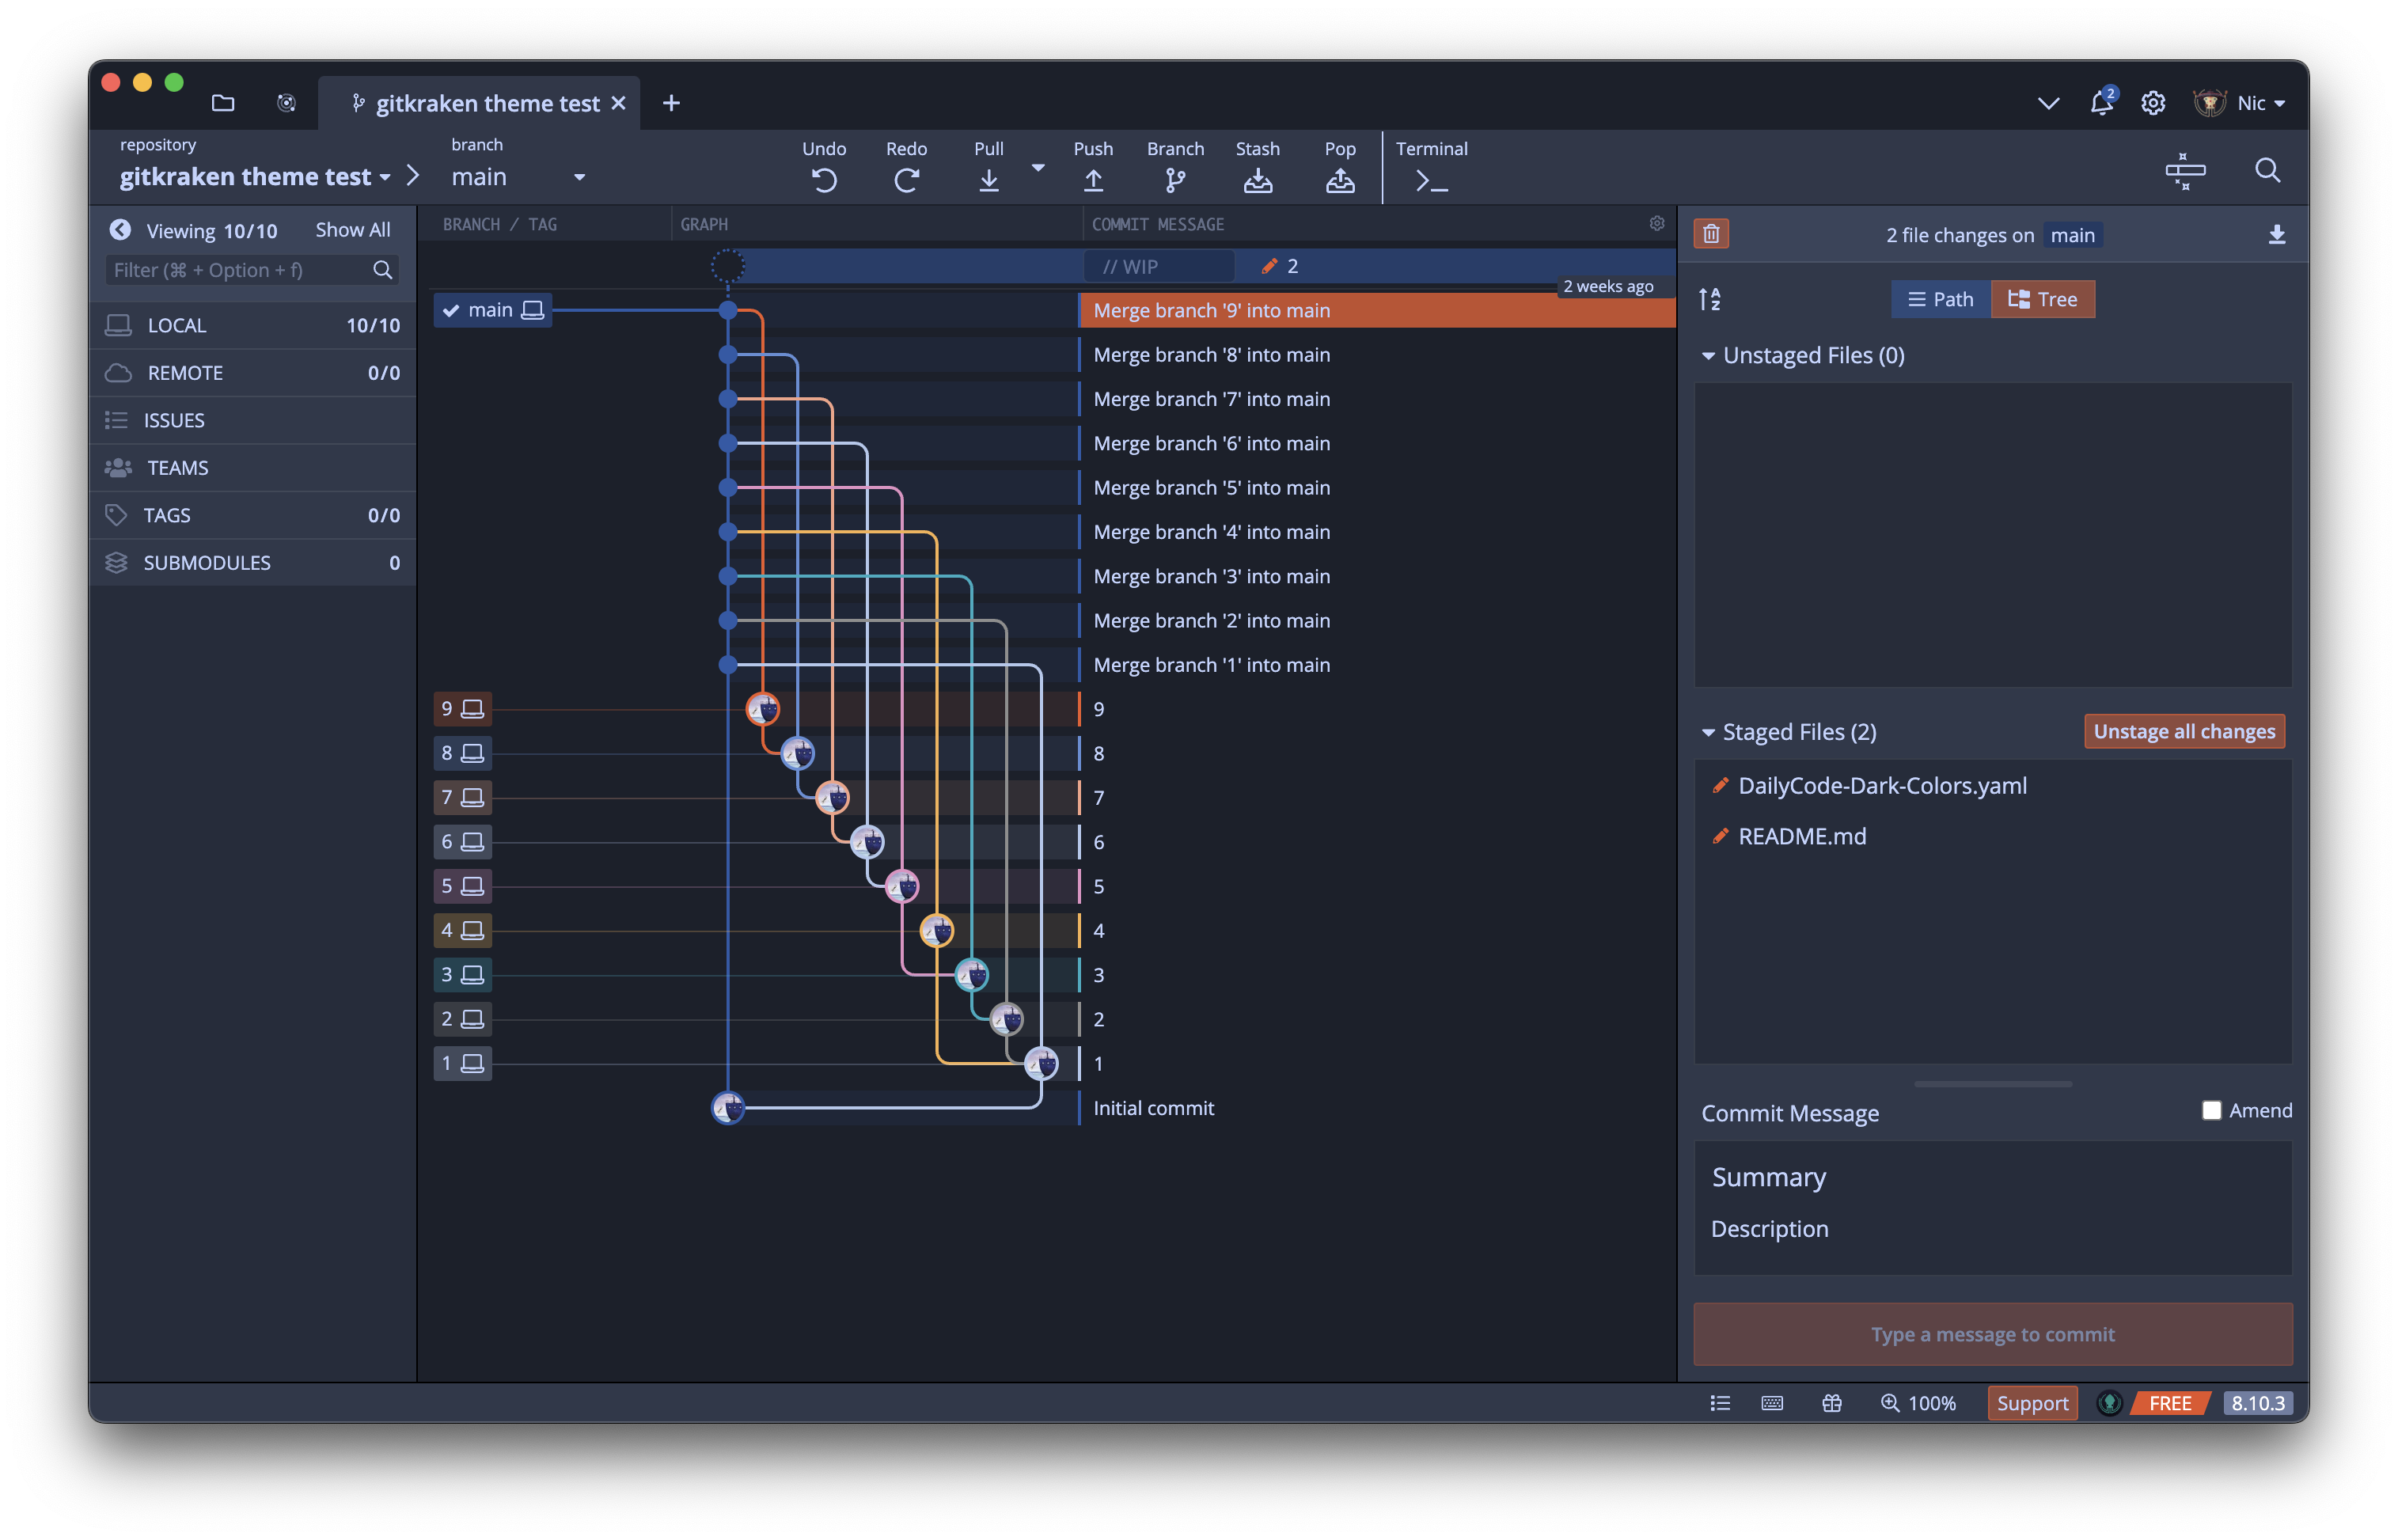Pop the latest stash
The height and width of the screenshot is (1540, 2398).
pyautogui.click(x=1339, y=180)
